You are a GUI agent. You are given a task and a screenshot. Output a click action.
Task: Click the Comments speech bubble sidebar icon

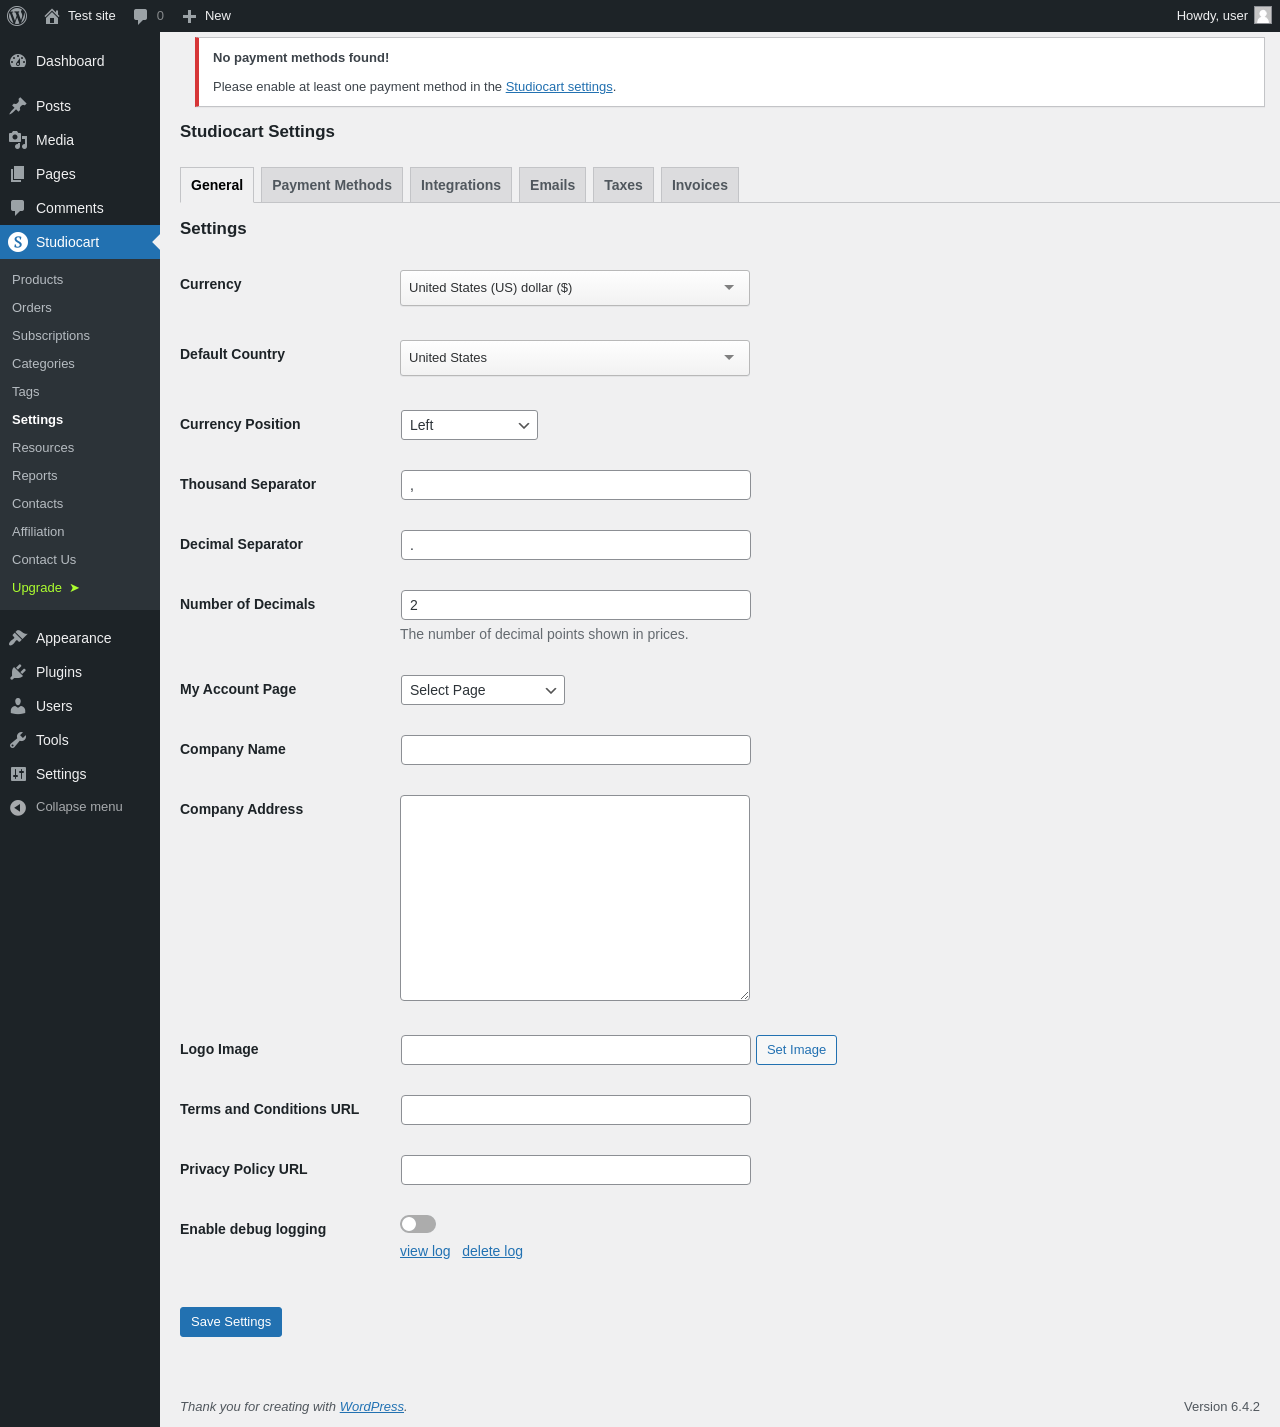(18, 208)
